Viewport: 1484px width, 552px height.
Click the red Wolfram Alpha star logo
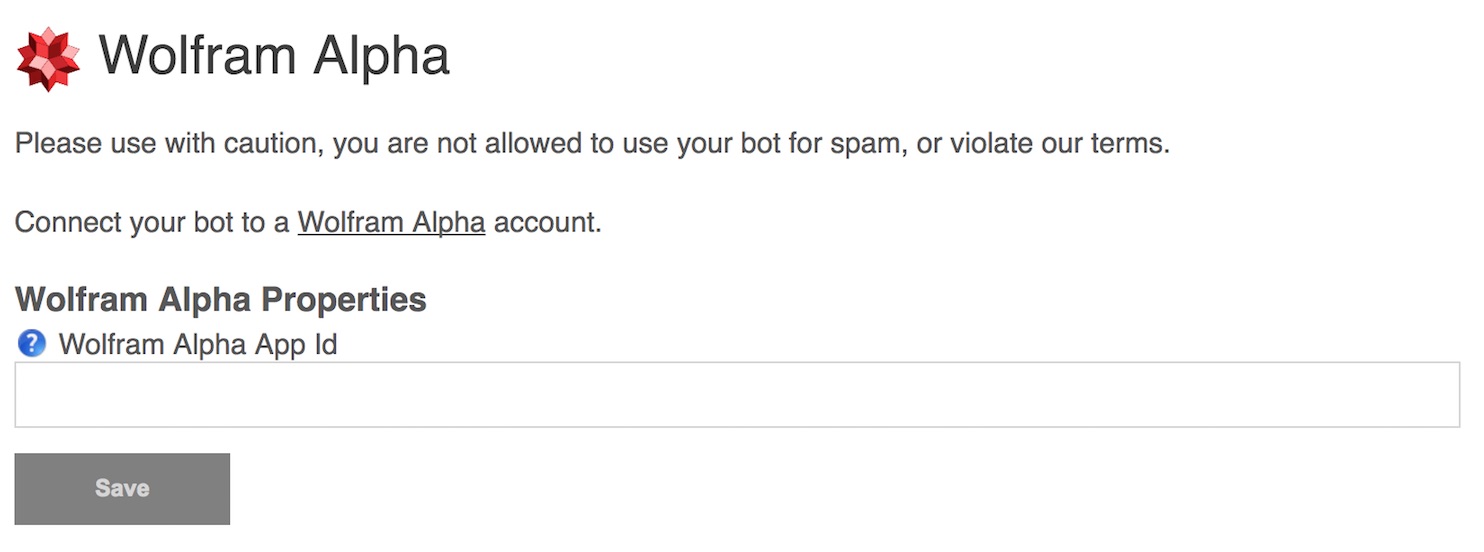tap(48, 59)
